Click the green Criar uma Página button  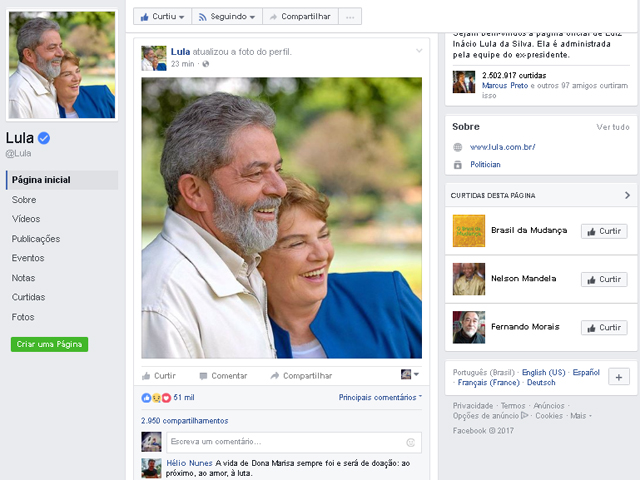tap(50, 344)
